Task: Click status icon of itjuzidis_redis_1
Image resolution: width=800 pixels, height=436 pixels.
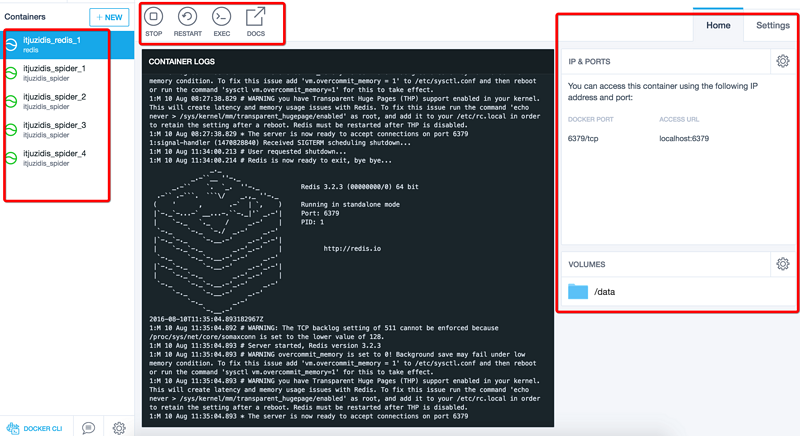Action: 11,45
